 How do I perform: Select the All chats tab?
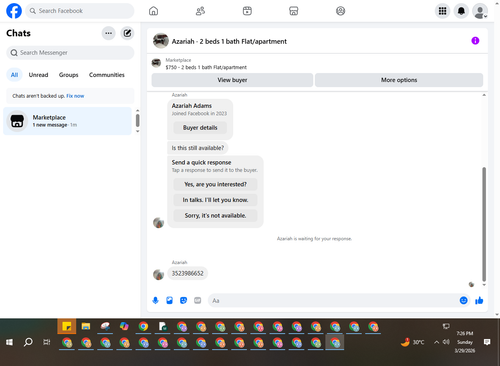click(14, 75)
